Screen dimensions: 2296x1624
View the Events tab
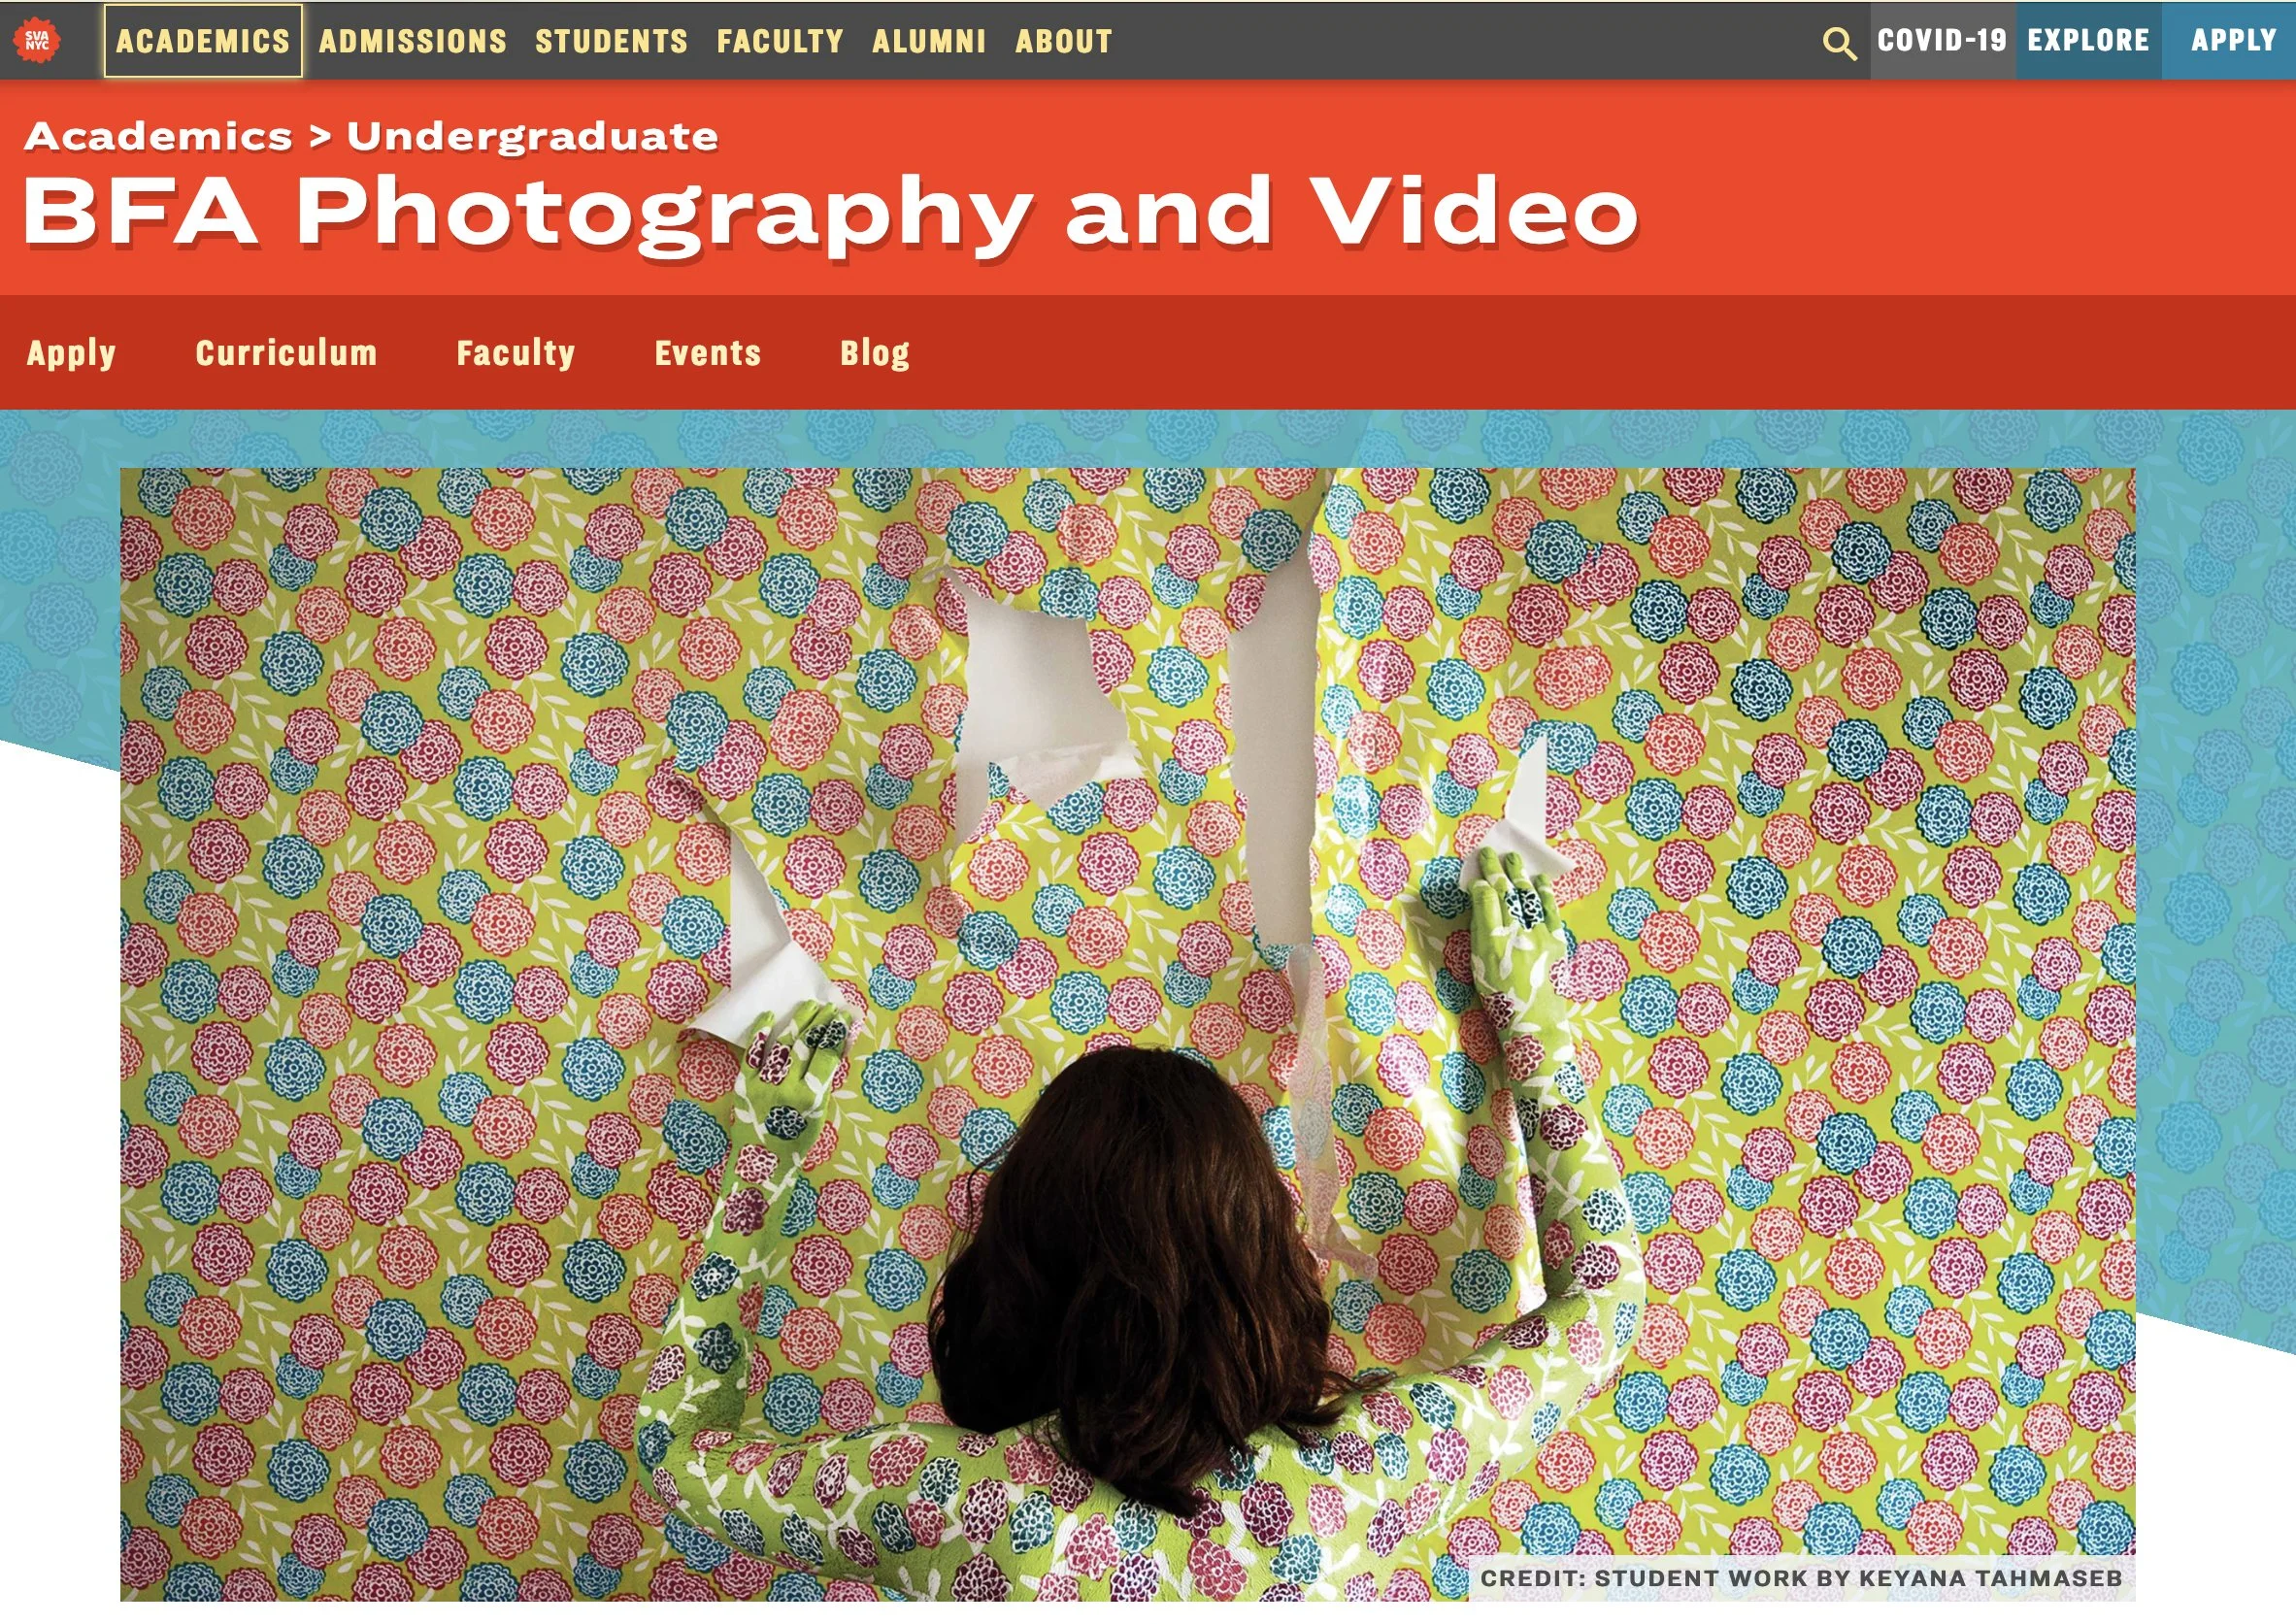coord(707,353)
